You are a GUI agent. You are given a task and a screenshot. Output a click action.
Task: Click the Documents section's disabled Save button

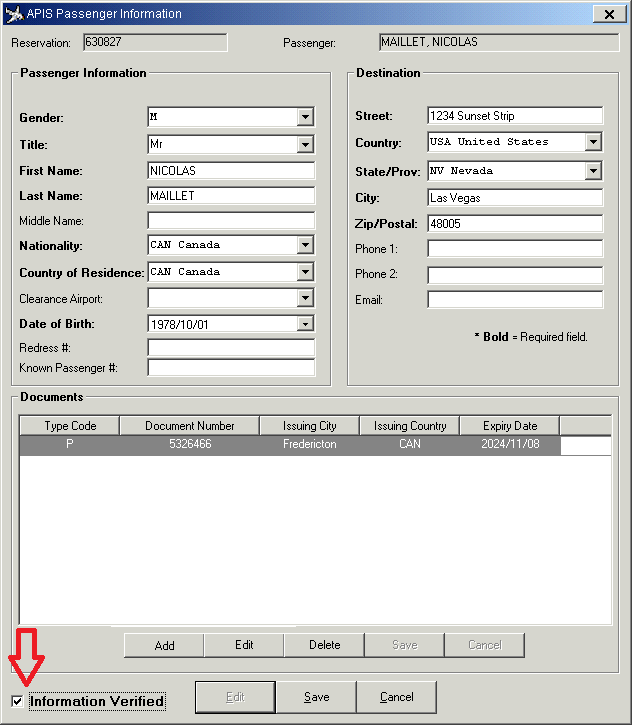pyautogui.click(x=405, y=645)
